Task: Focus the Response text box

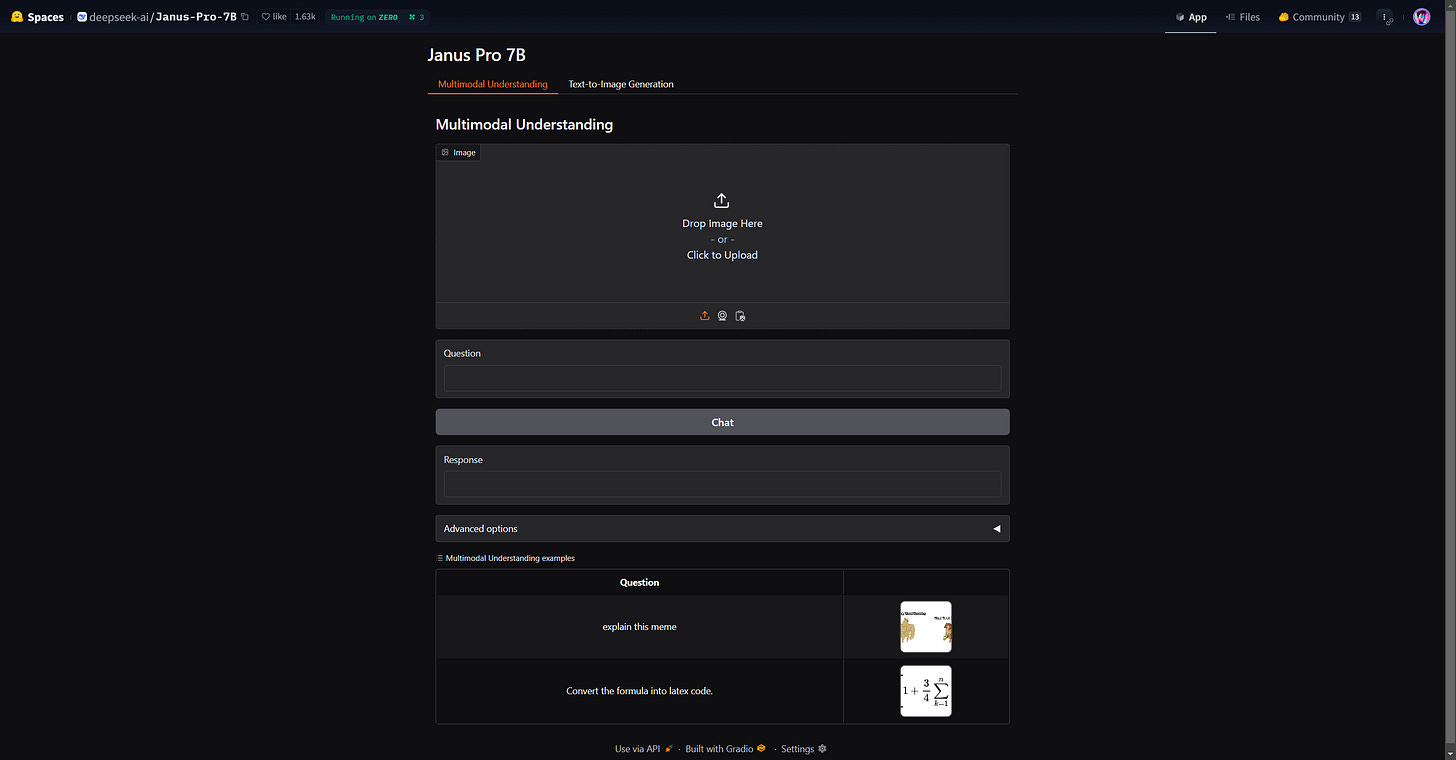Action: (x=722, y=484)
